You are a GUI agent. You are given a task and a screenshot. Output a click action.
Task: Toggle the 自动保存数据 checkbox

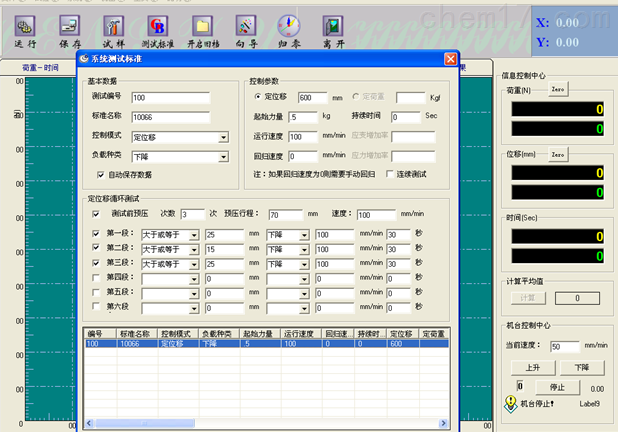(100, 174)
